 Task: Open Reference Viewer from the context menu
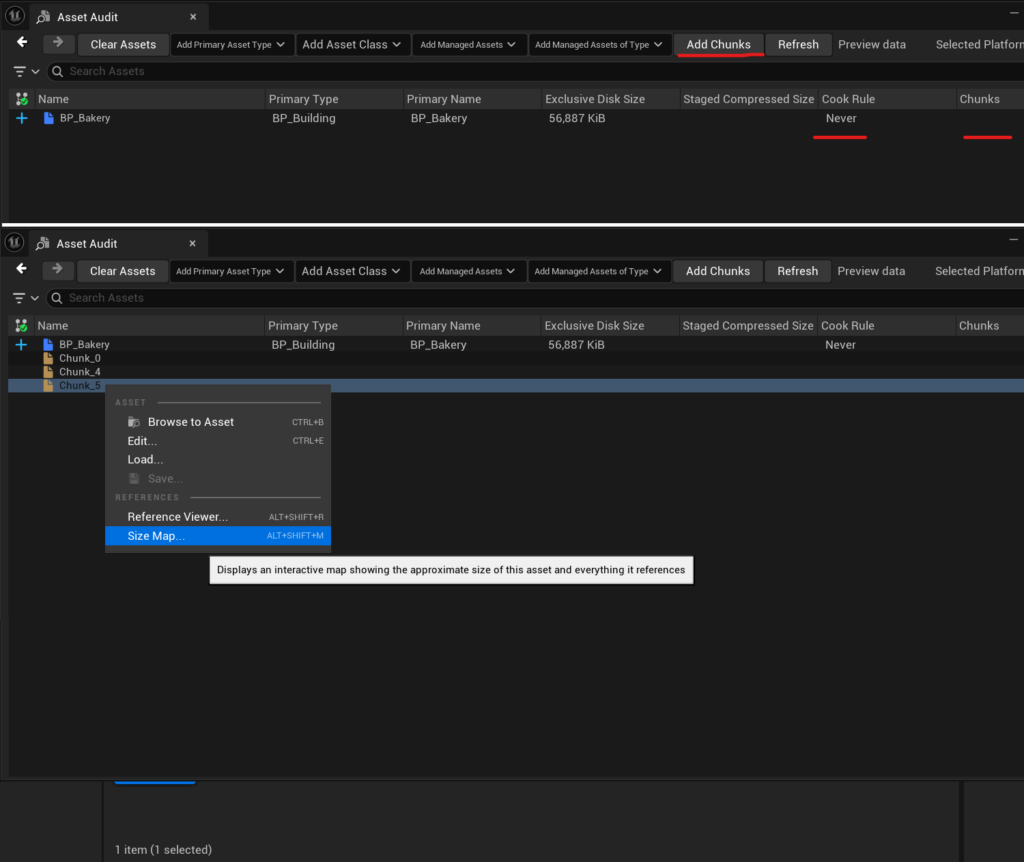[x=177, y=517]
